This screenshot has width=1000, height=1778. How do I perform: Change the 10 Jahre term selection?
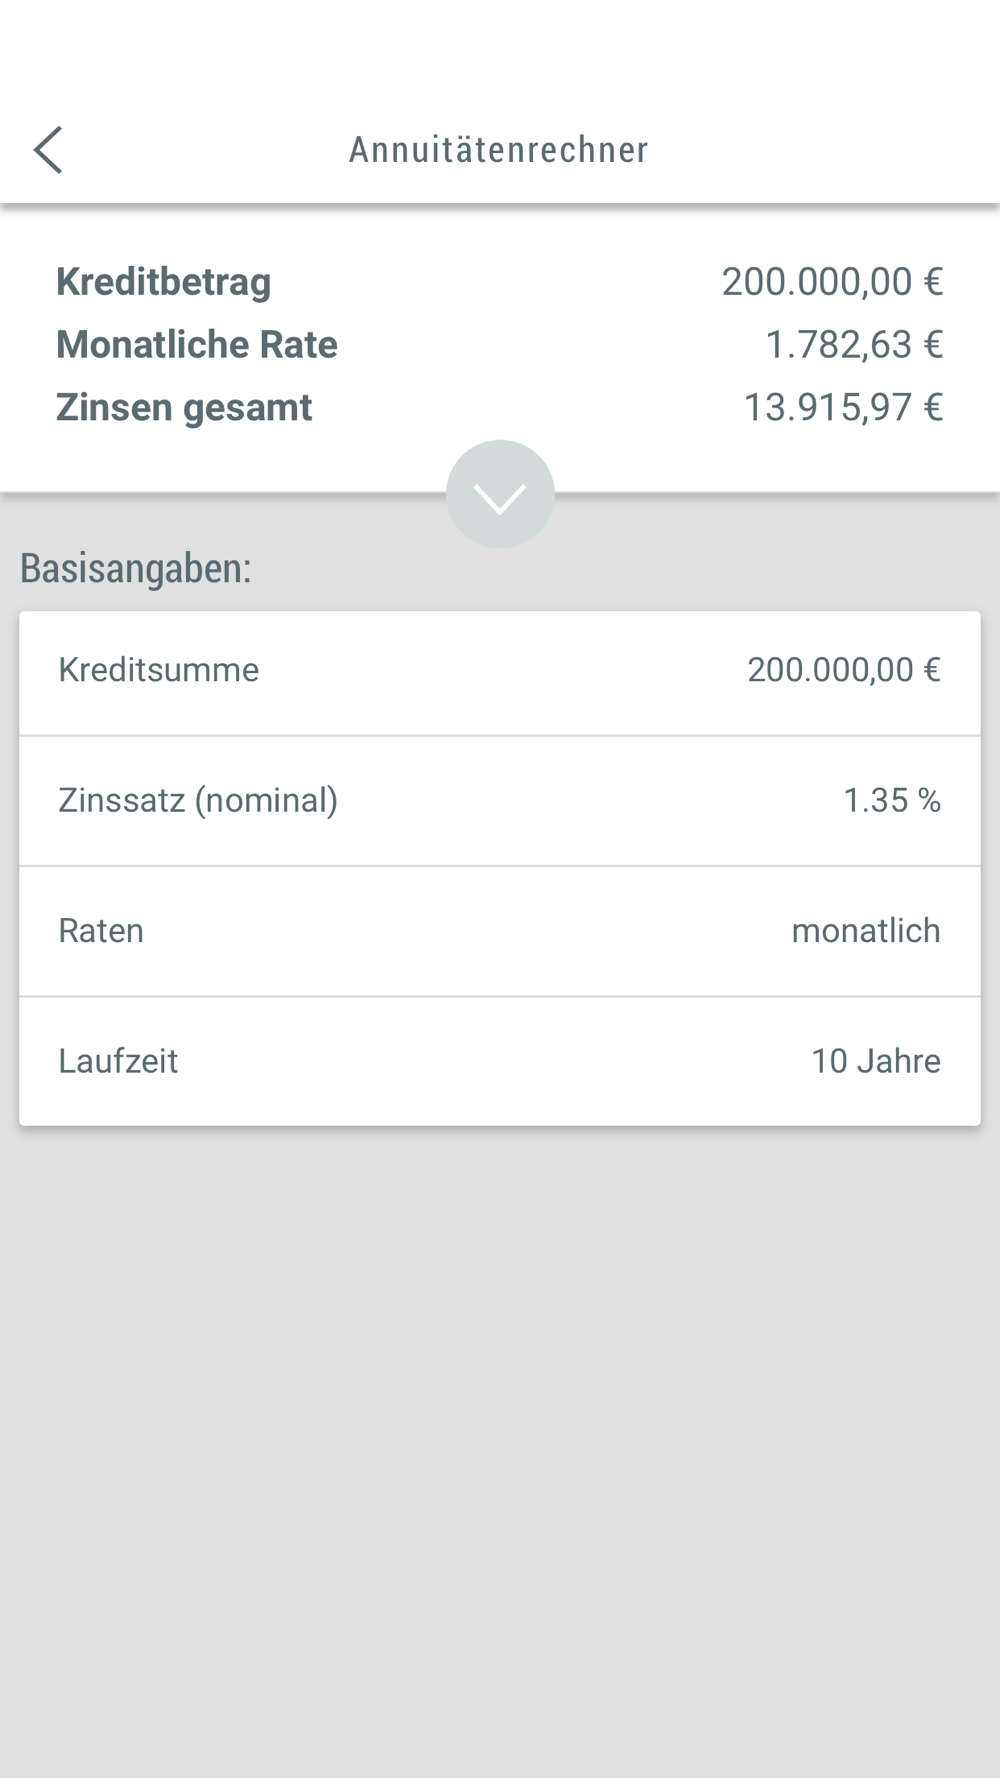(876, 1061)
